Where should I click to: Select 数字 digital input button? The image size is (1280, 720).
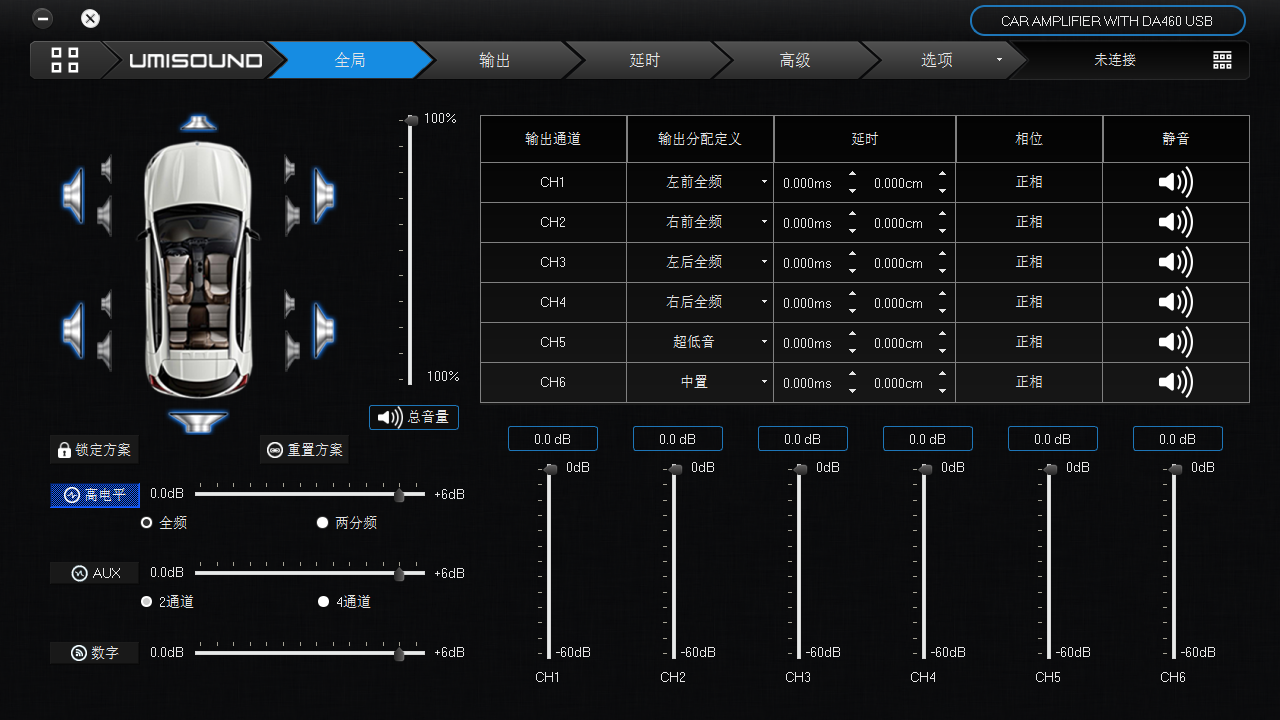click(95, 653)
